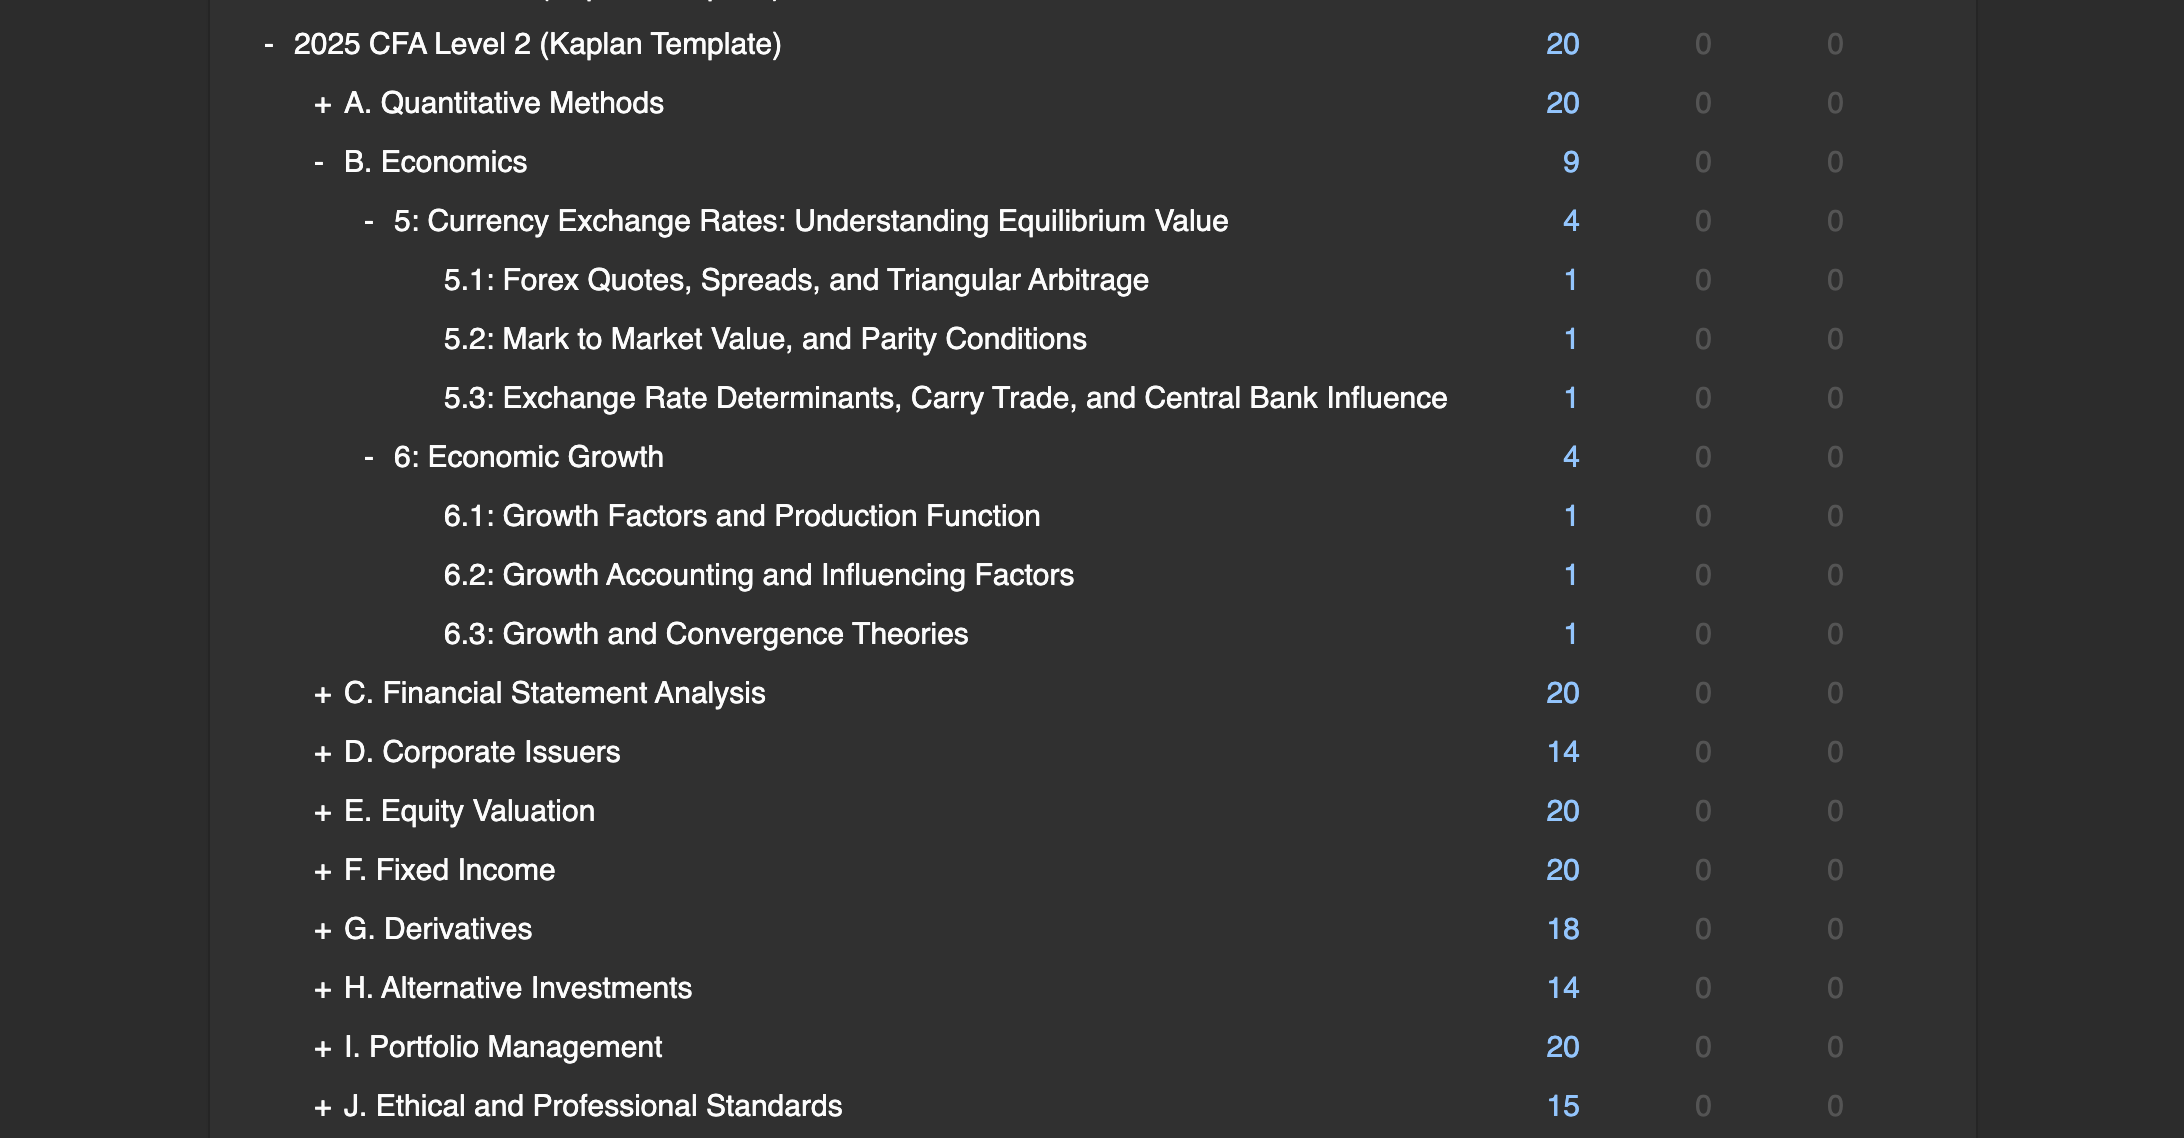
Task: Open 6.1: Growth Factors and Production Function
Action: tap(741, 516)
